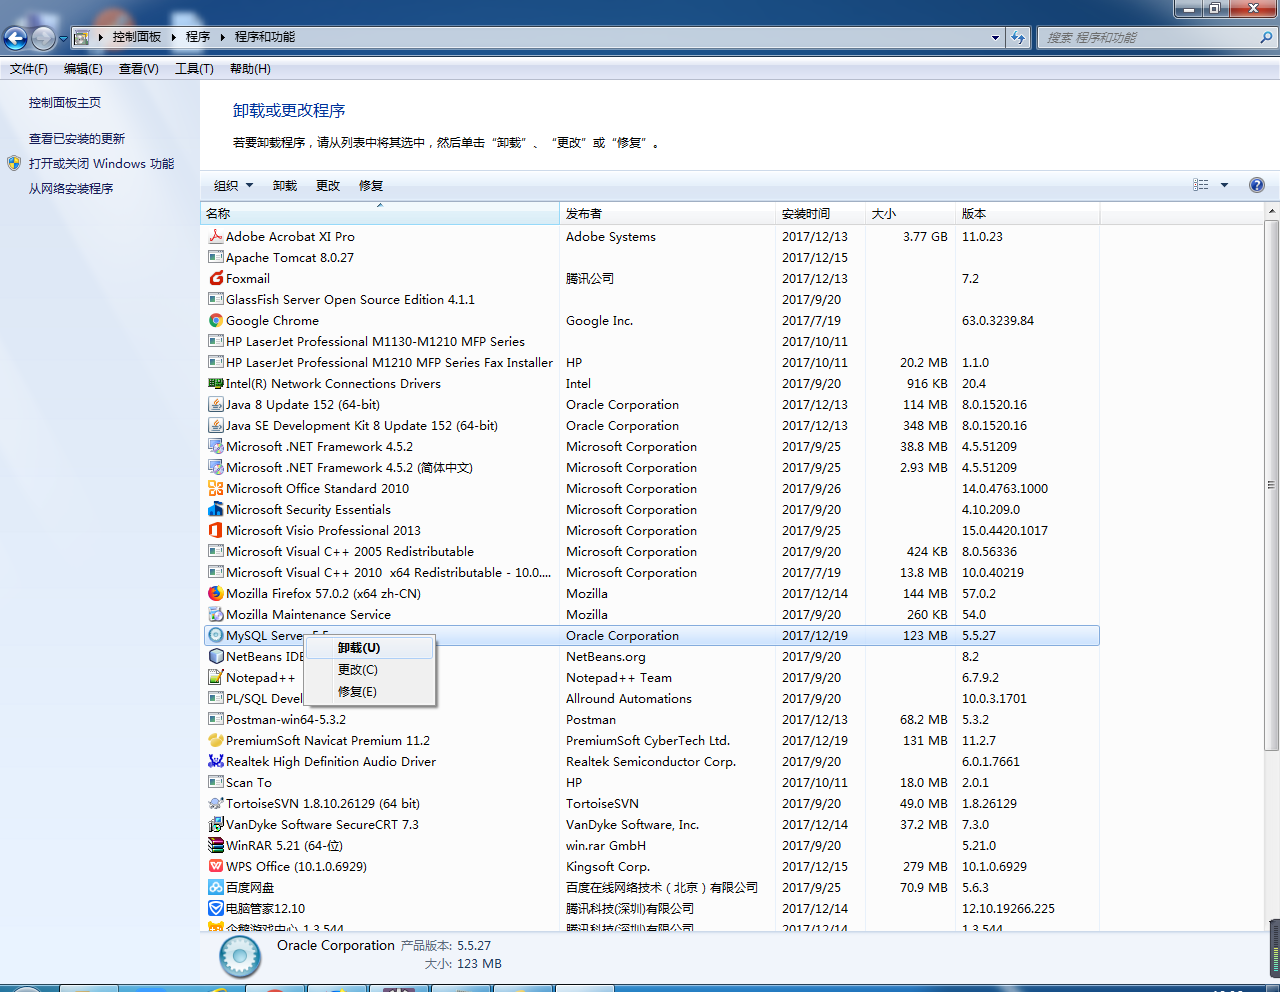Screen dimensions: 1280x992
Task: Click the MySQL Server row icon
Action: [x=215, y=635]
